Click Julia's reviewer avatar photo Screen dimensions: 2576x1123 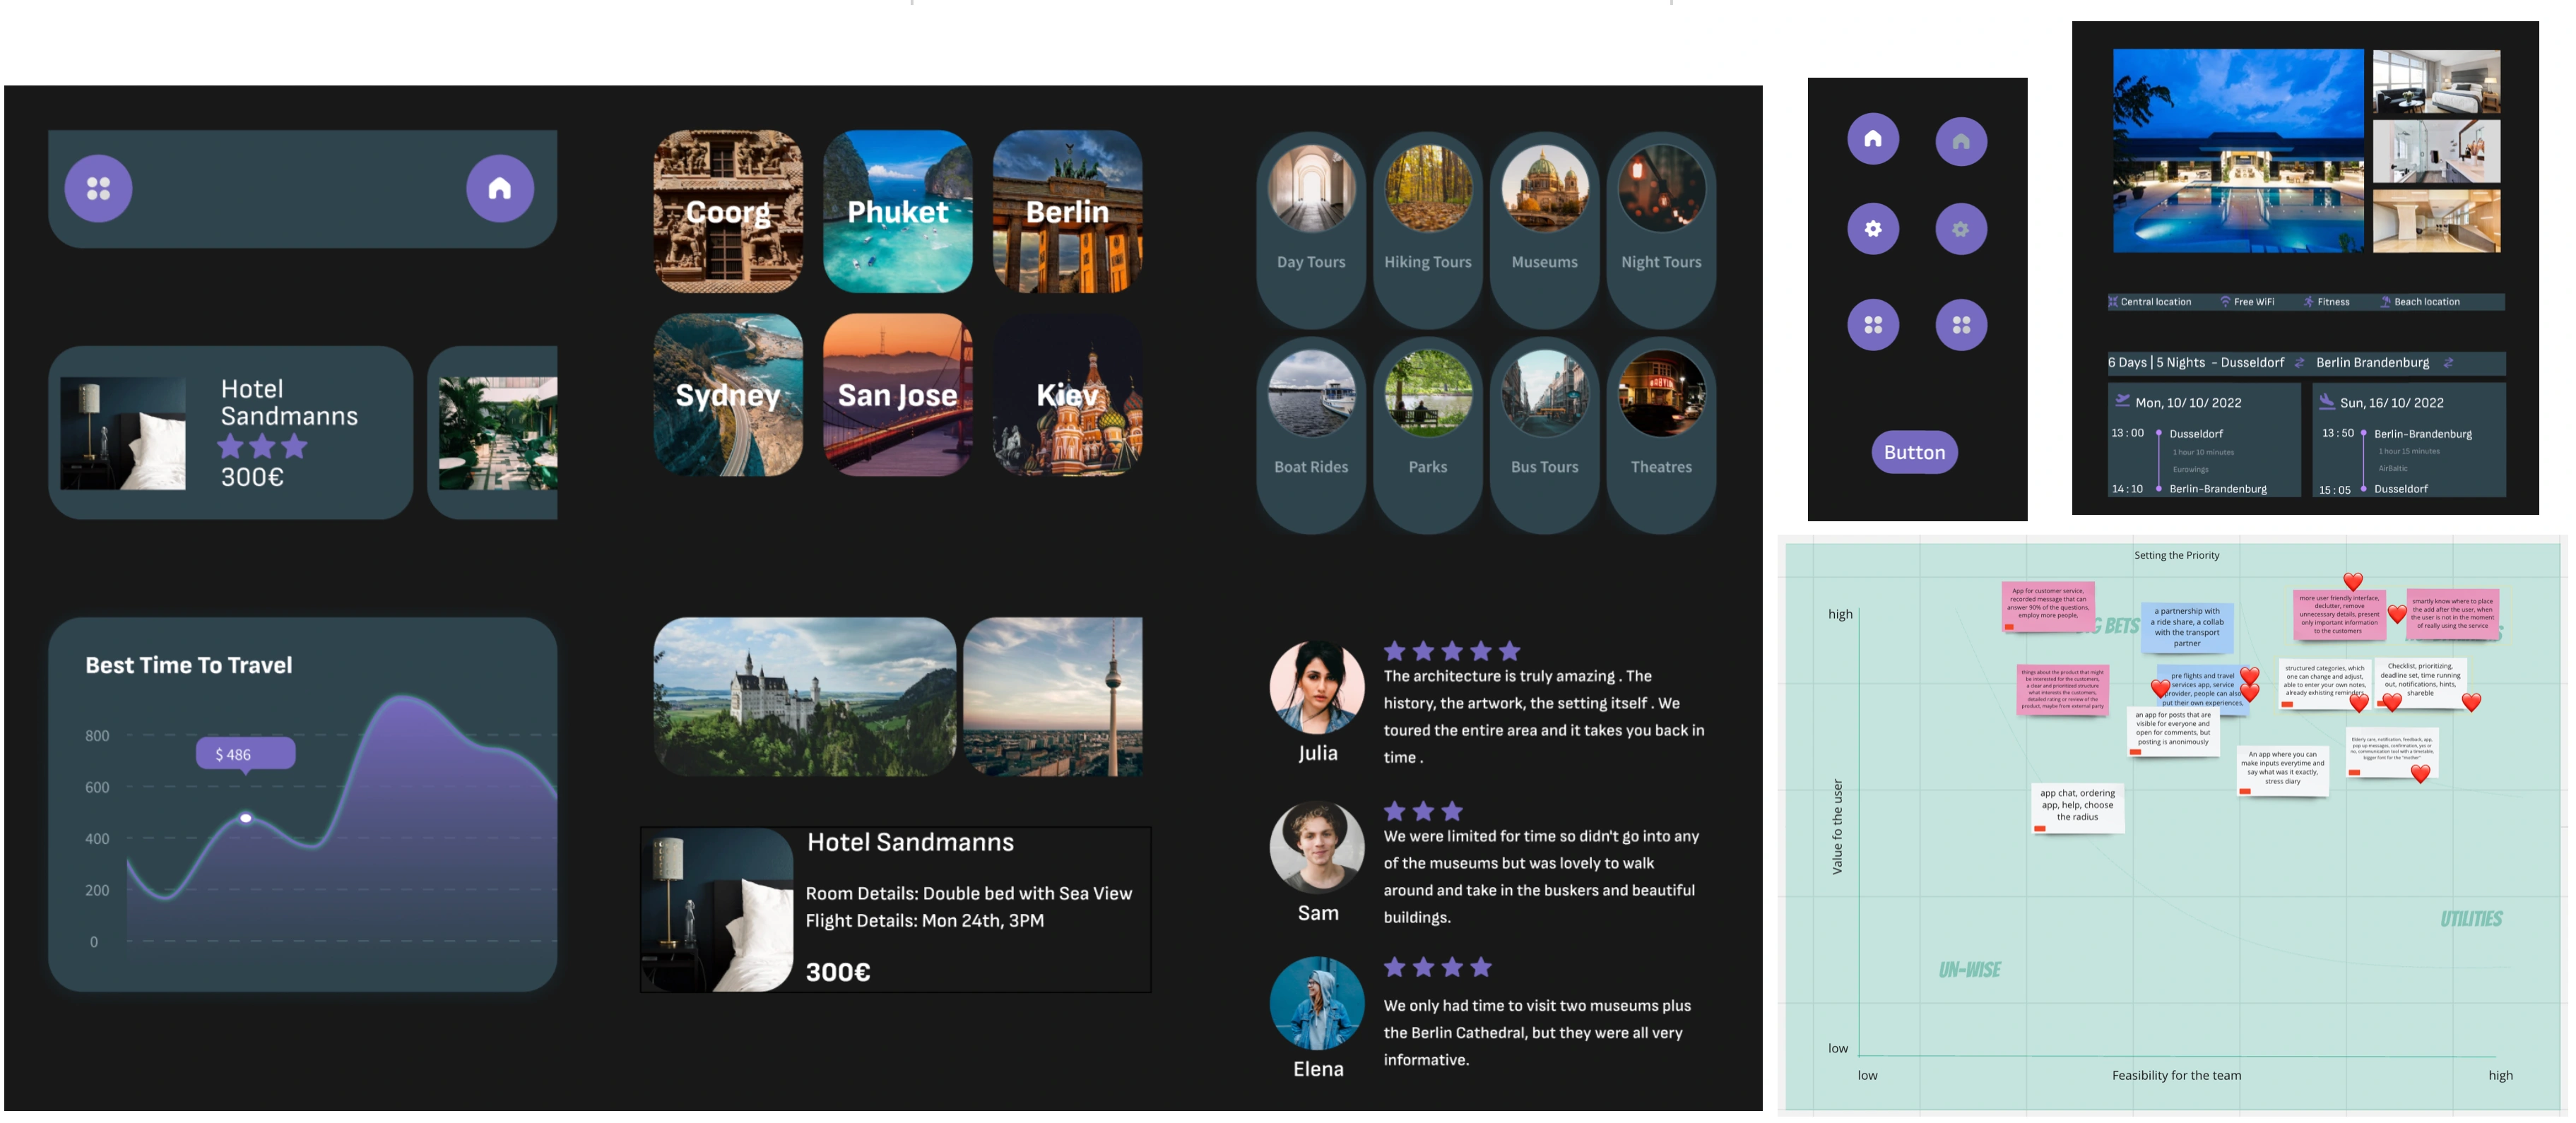pyautogui.click(x=1316, y=688)
